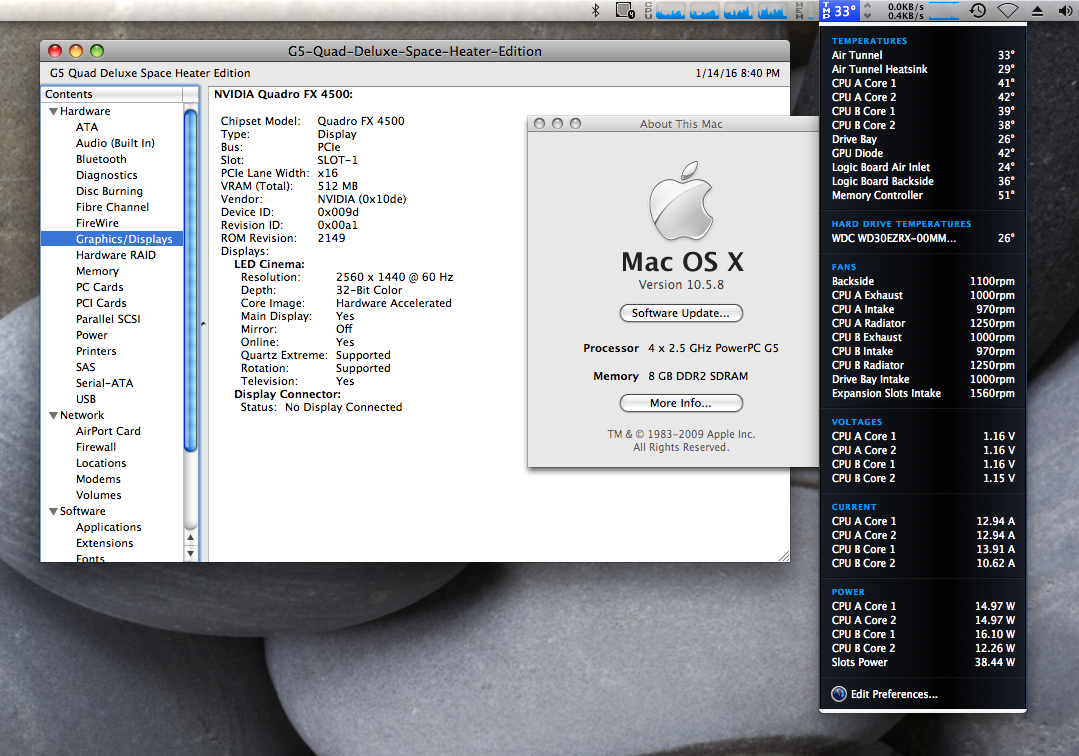Click the NVIDIA Quadro FX 4500 heading
This screenshot has width=1079, height=756.
[284, 94]
